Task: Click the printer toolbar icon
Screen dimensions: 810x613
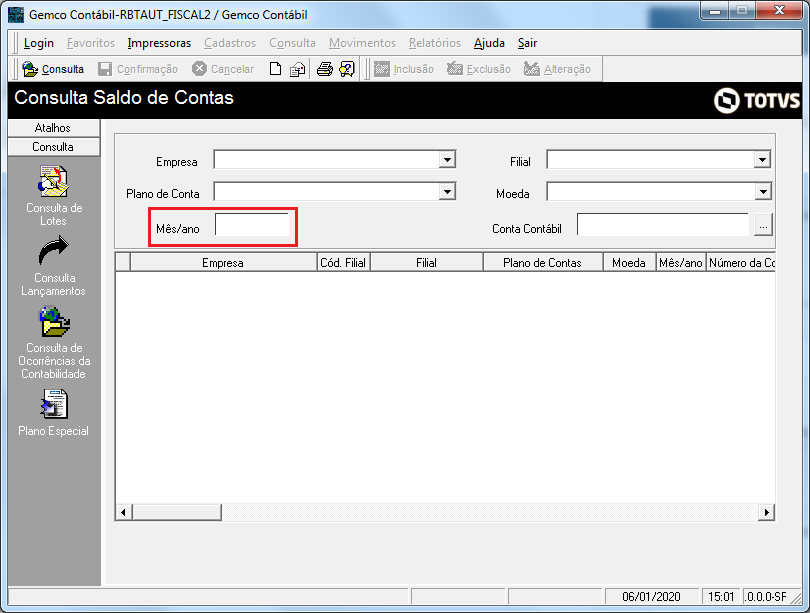Action: point(324,69)
